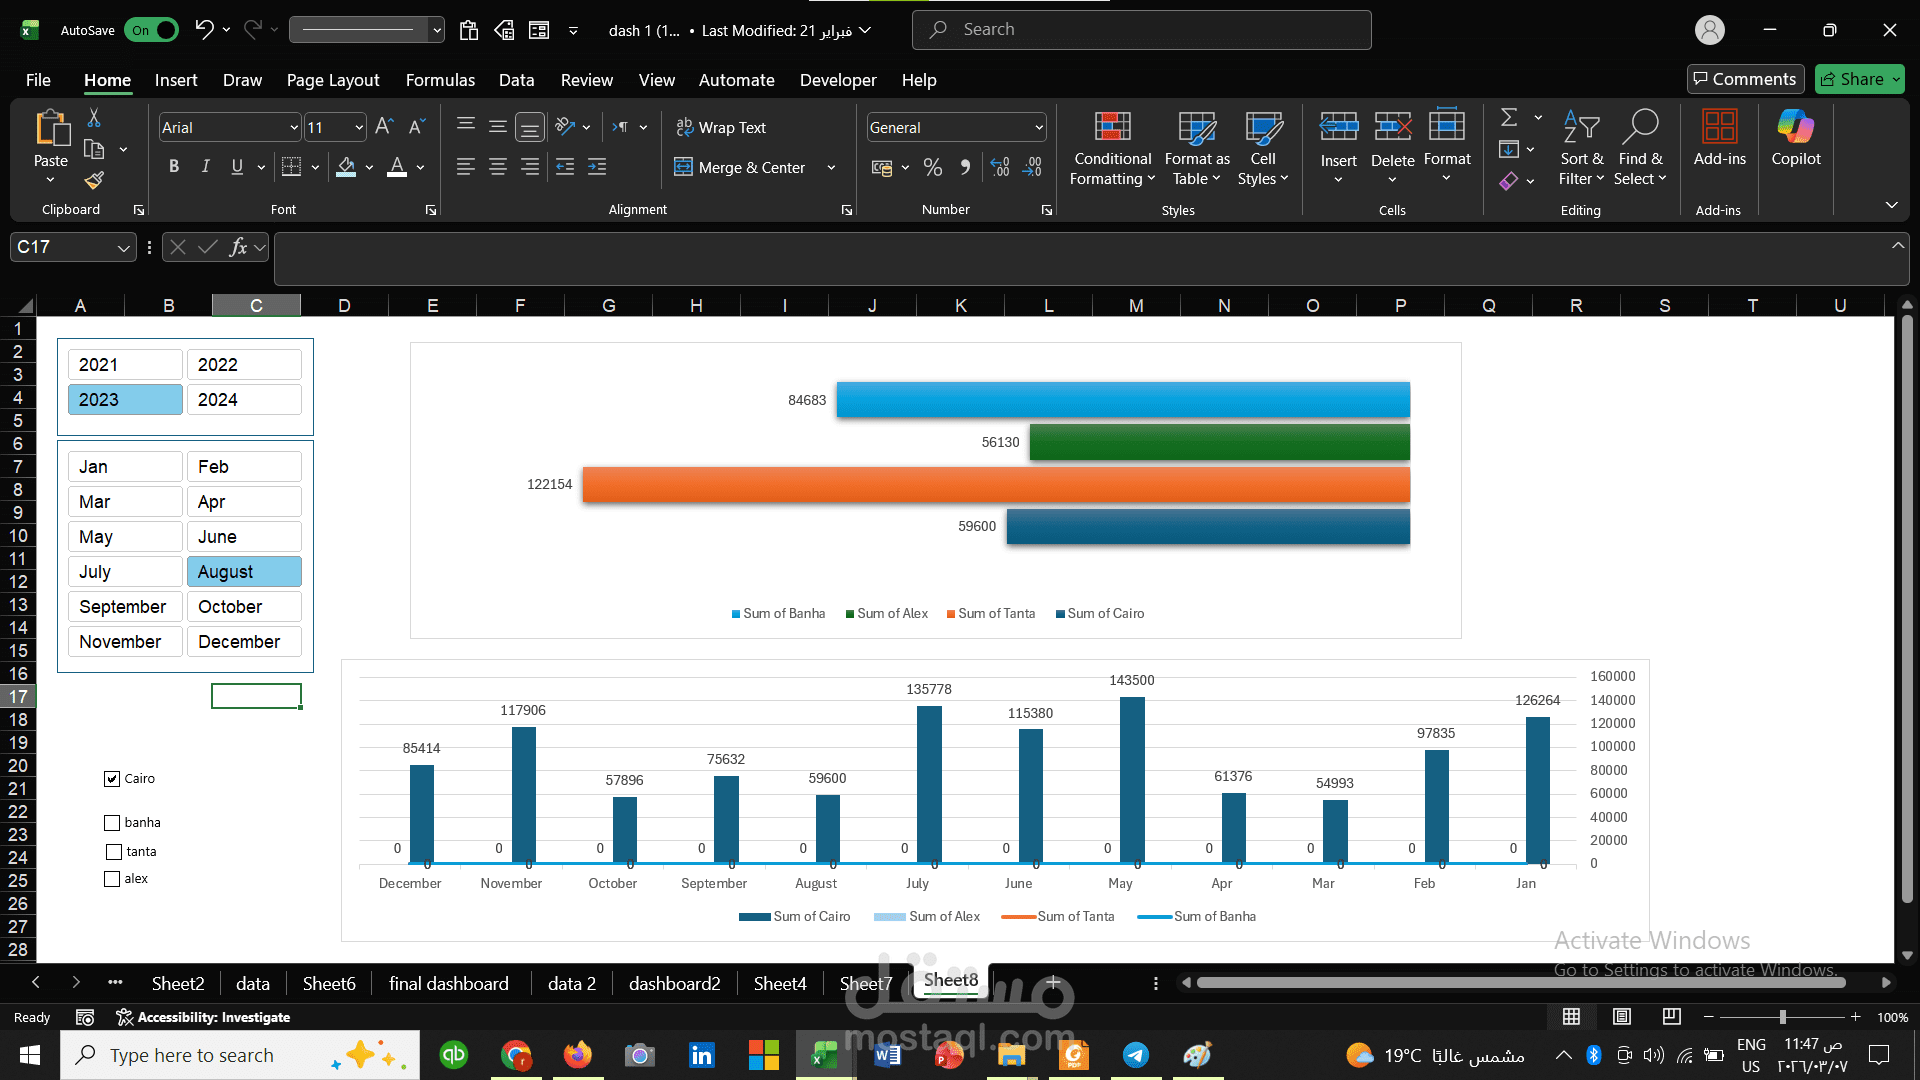
Task: Click the Delete cells icon
Action: click(1392, 127)
